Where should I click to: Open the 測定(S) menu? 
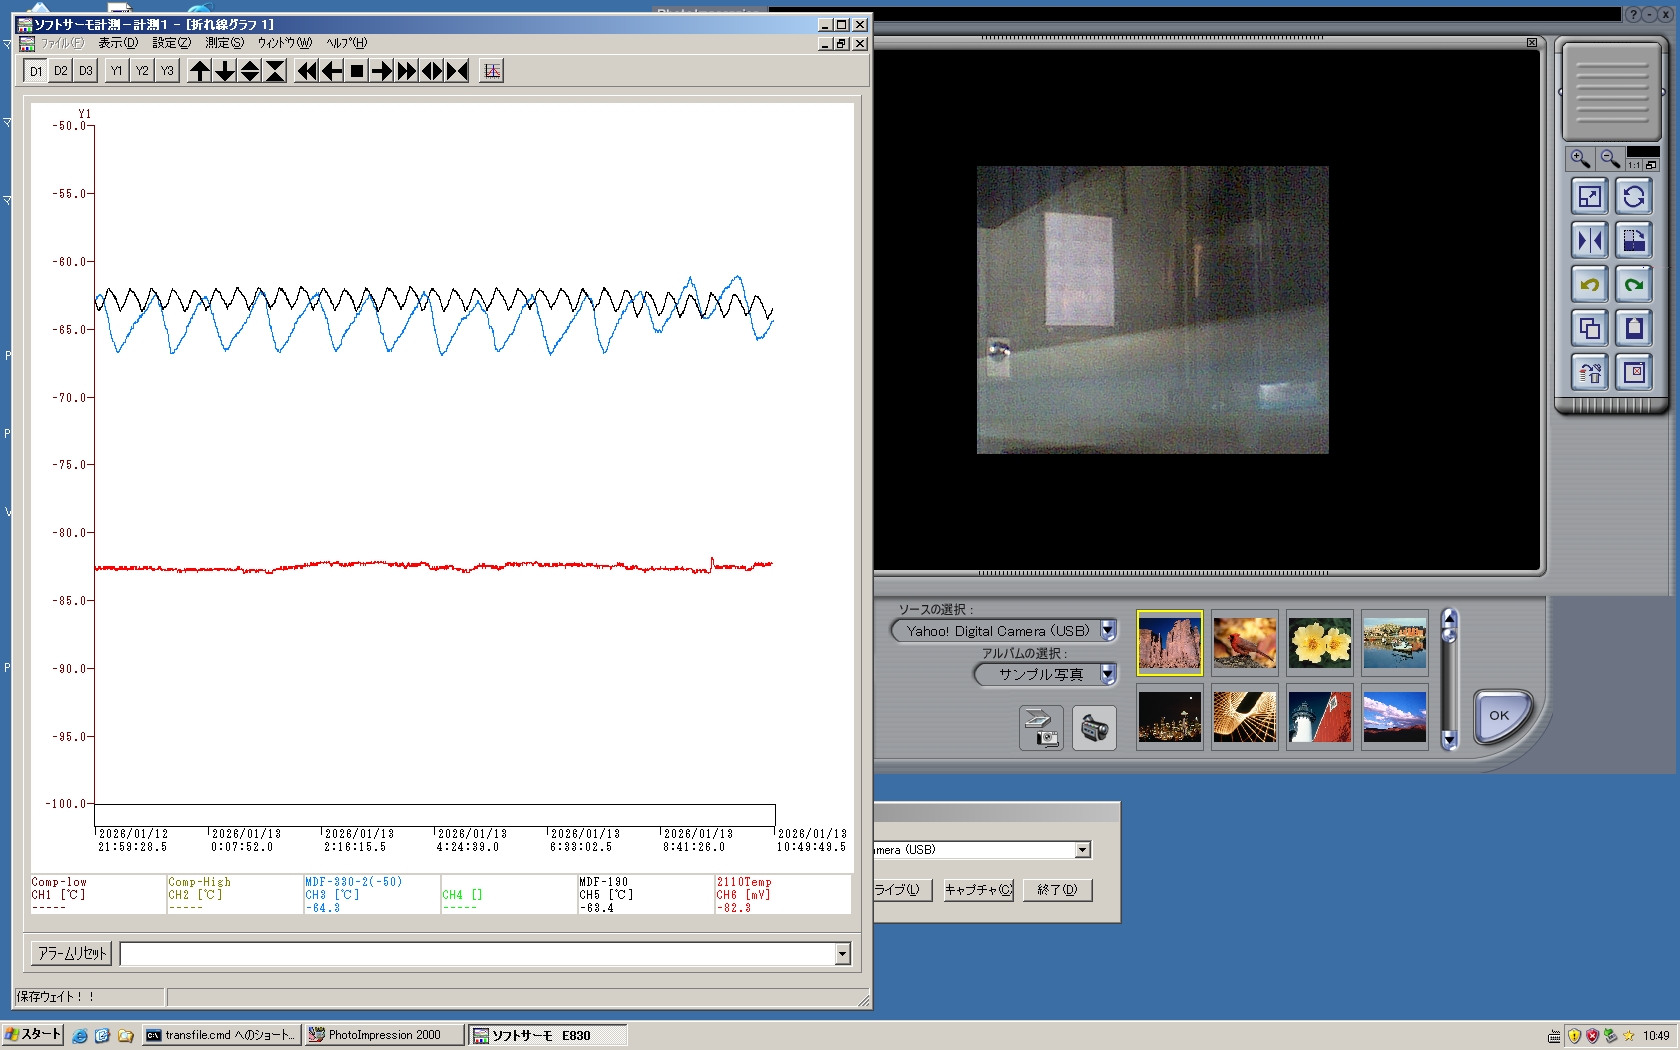click(x=224, y=43)
